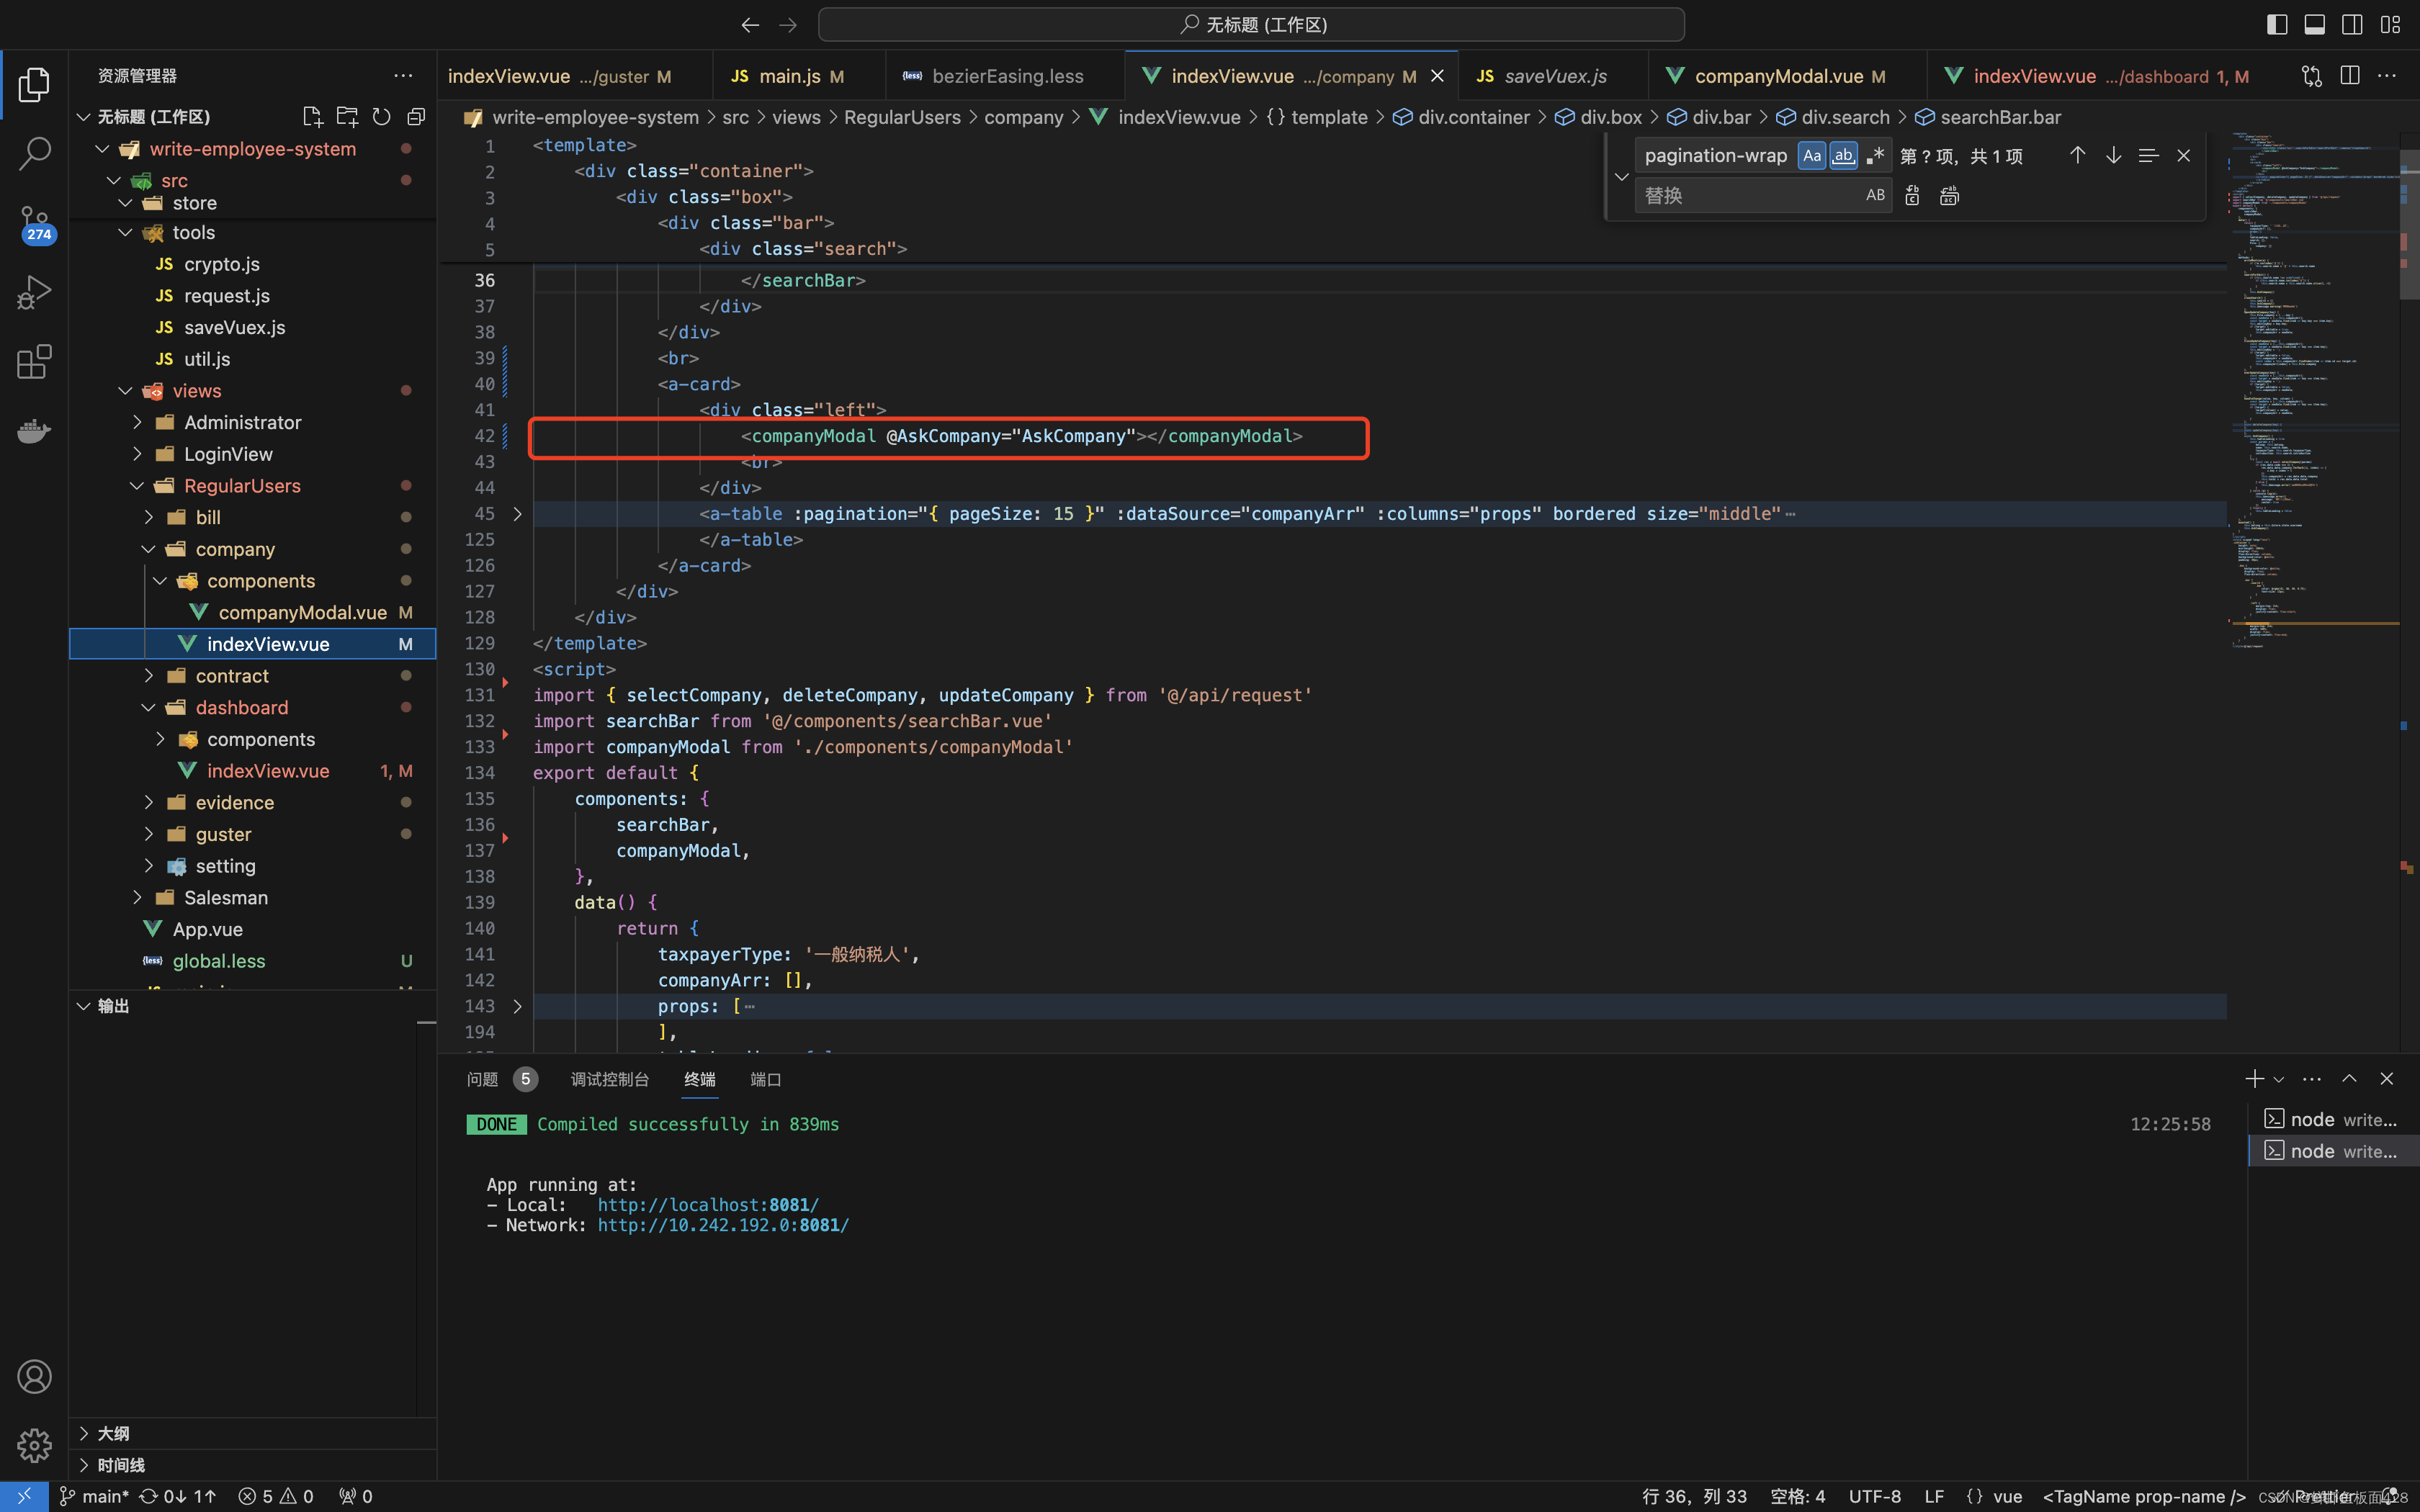Screen dimensions: 2420x1512
Task: Close the bottom panel
Action: [2387, 1079]
